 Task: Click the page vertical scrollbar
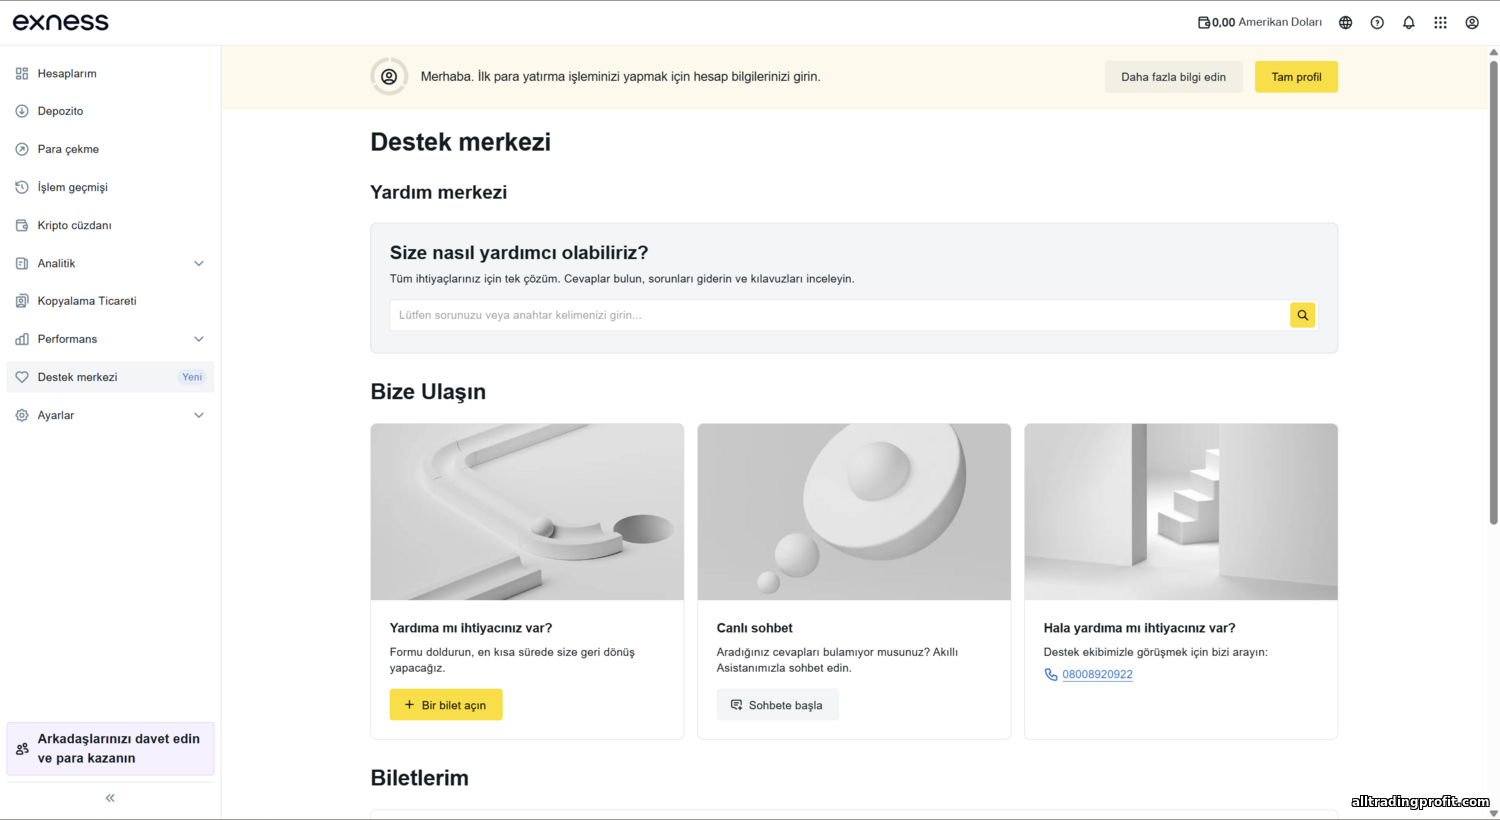click(1493, 290)
